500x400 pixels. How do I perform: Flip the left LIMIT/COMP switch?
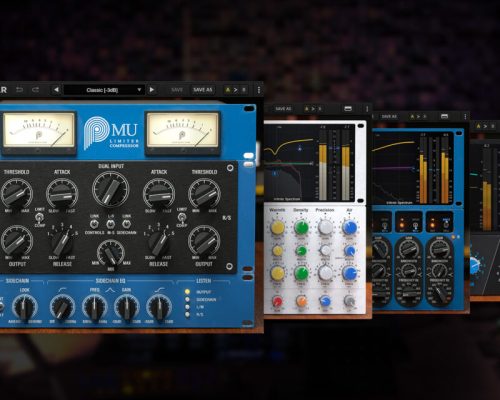(x=40, y=218)
